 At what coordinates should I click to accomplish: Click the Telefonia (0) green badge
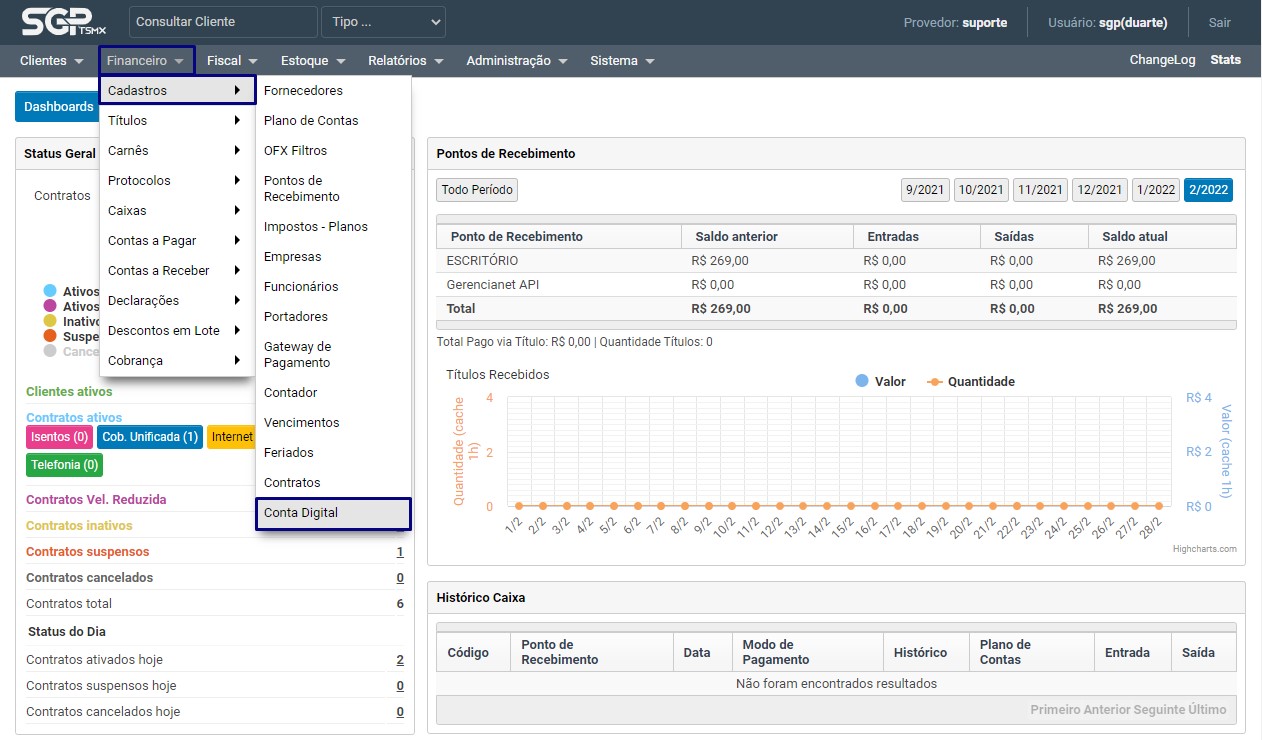coord(64,465)
